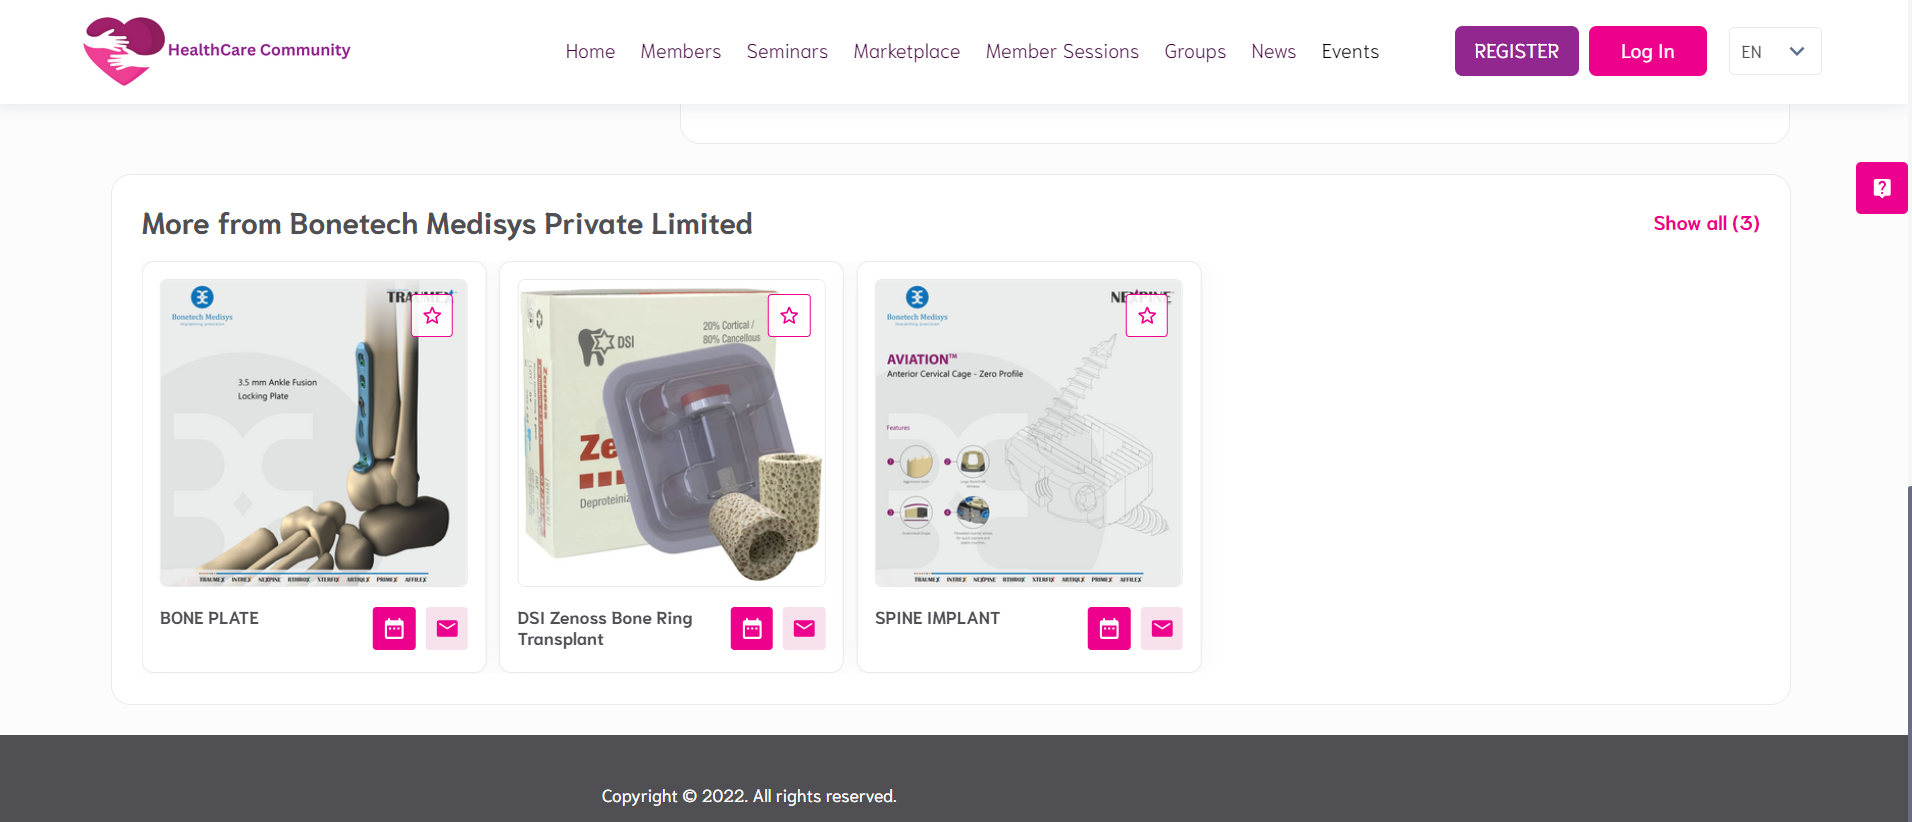Image resolution: width=1912 pixels, height=822 pixels.
Task: Click Show all (3) link
Action: point(1706,224)
